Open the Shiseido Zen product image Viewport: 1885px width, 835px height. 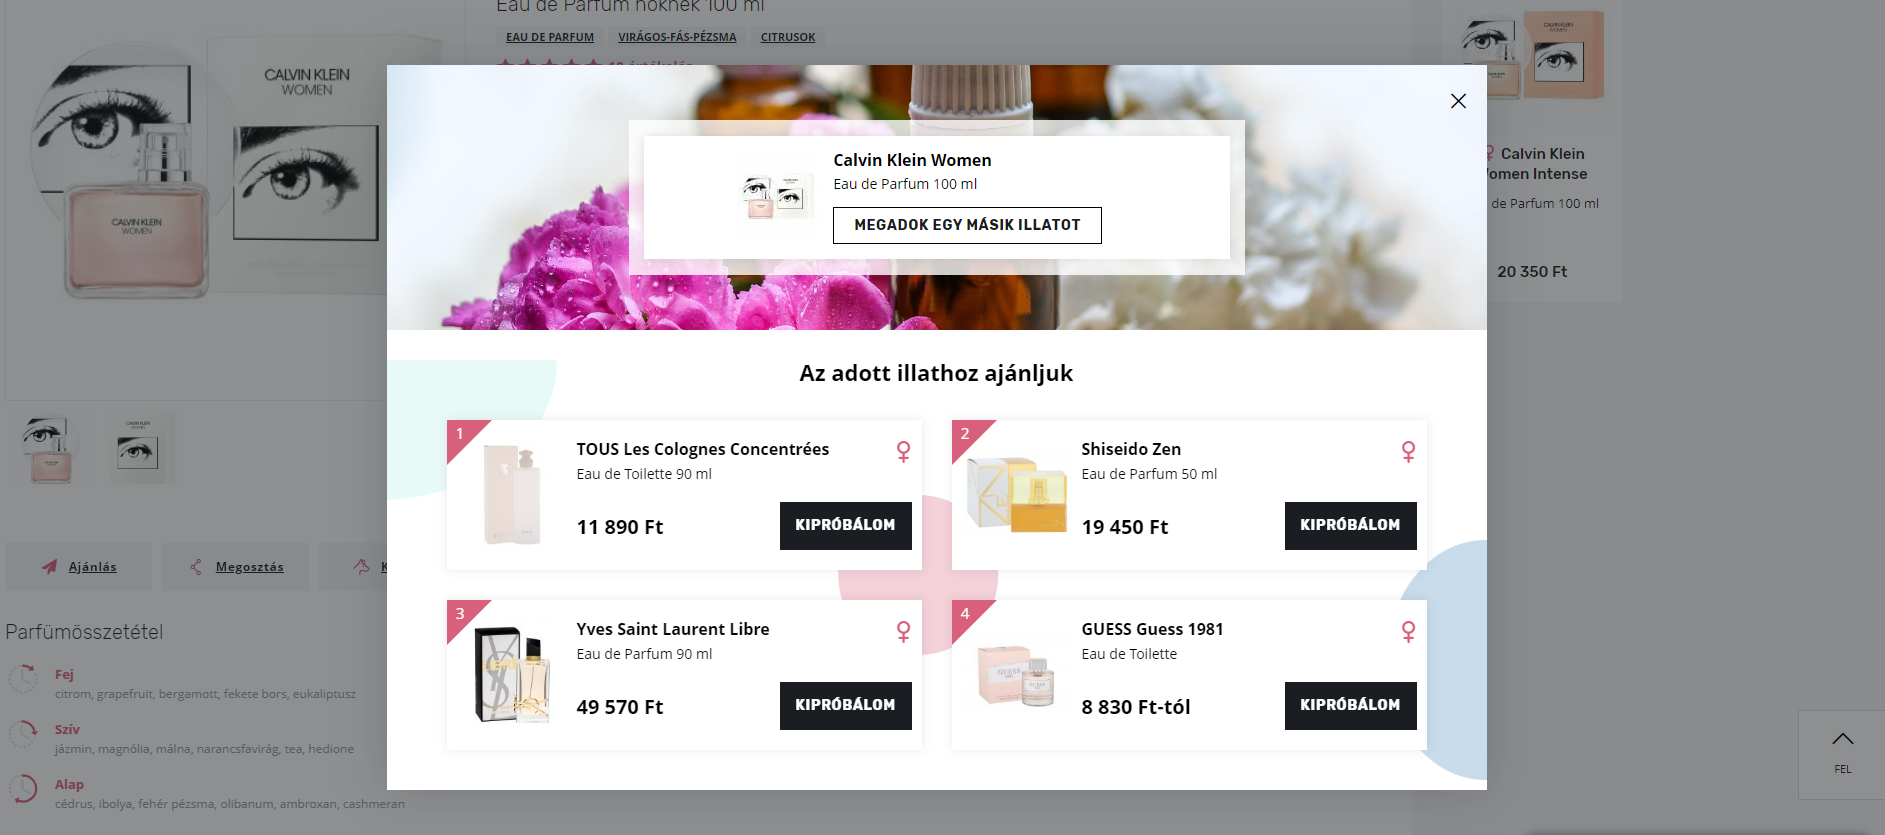(1016, 495)
